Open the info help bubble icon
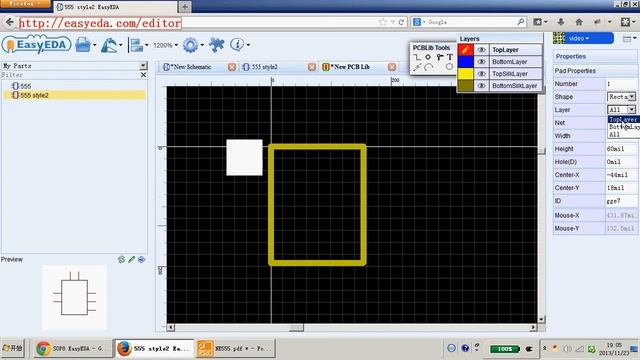The image size is (640, 360). click(x=237, y=44)
